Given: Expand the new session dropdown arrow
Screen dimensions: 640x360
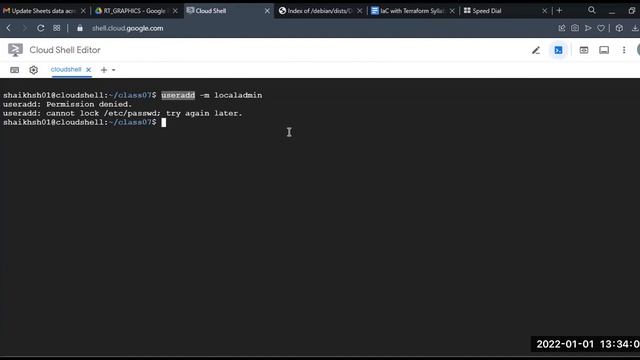Looking at the screenshot, I should click(x=113, y=70).
